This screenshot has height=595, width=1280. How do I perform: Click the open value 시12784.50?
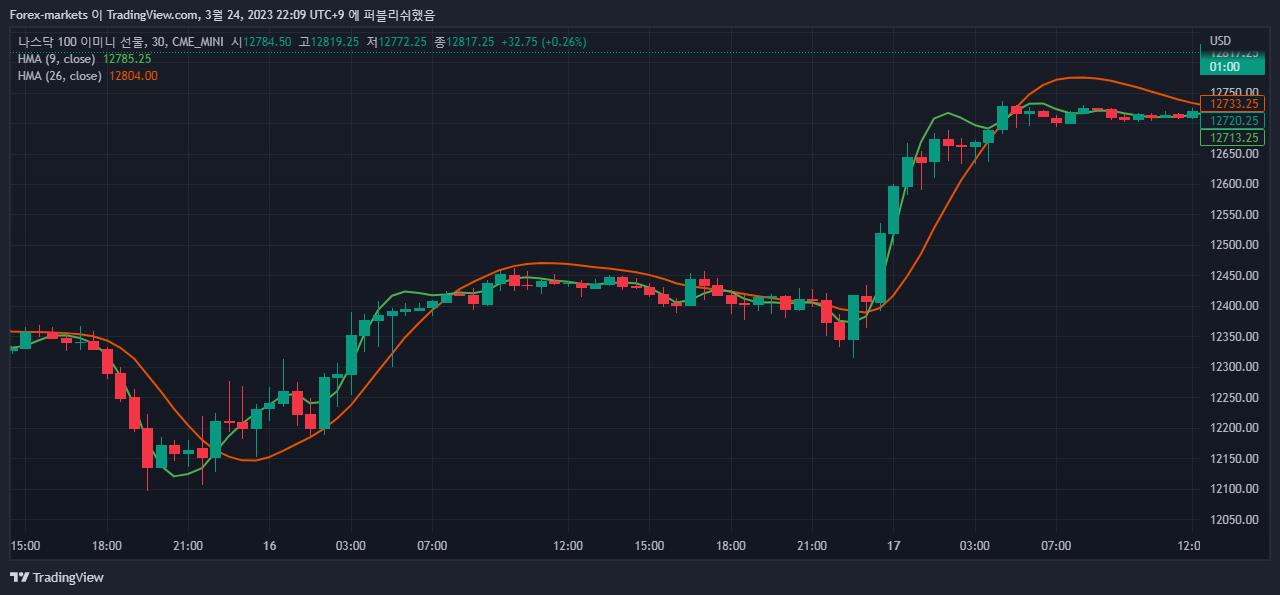(x=262, y=42)
